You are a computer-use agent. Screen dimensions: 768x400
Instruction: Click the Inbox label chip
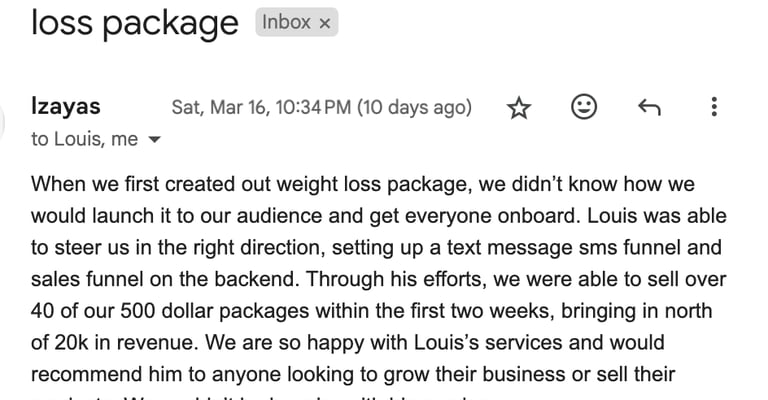pyautogui.click(x=286, y=23)
